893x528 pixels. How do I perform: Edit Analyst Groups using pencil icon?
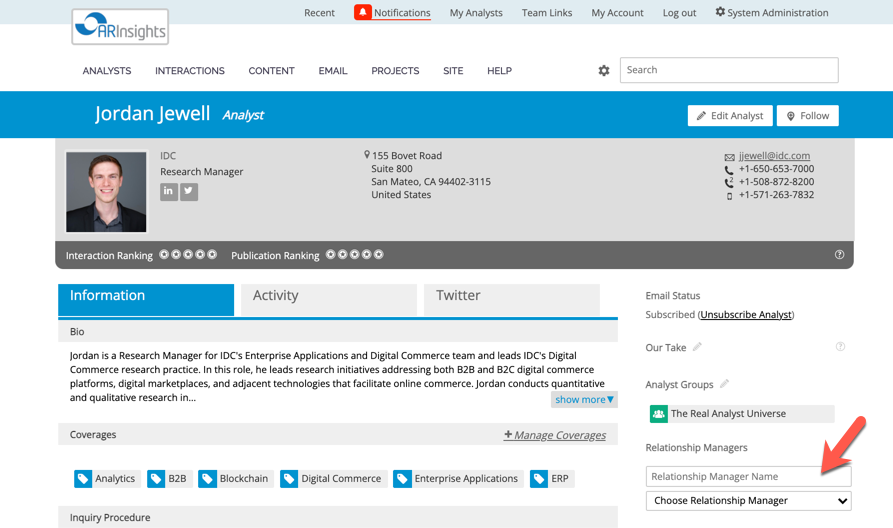pyautogui.click(x=724, y=384)
